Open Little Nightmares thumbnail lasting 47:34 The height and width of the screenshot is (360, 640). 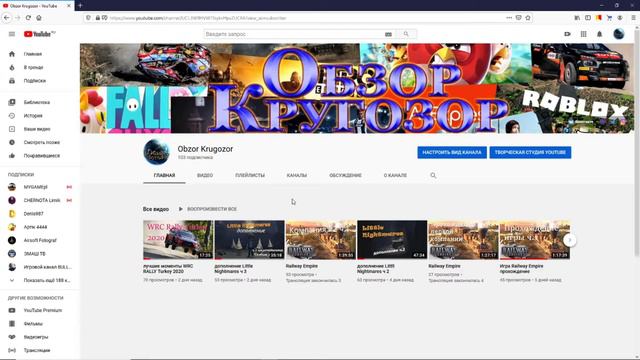[x=392, y=240]
